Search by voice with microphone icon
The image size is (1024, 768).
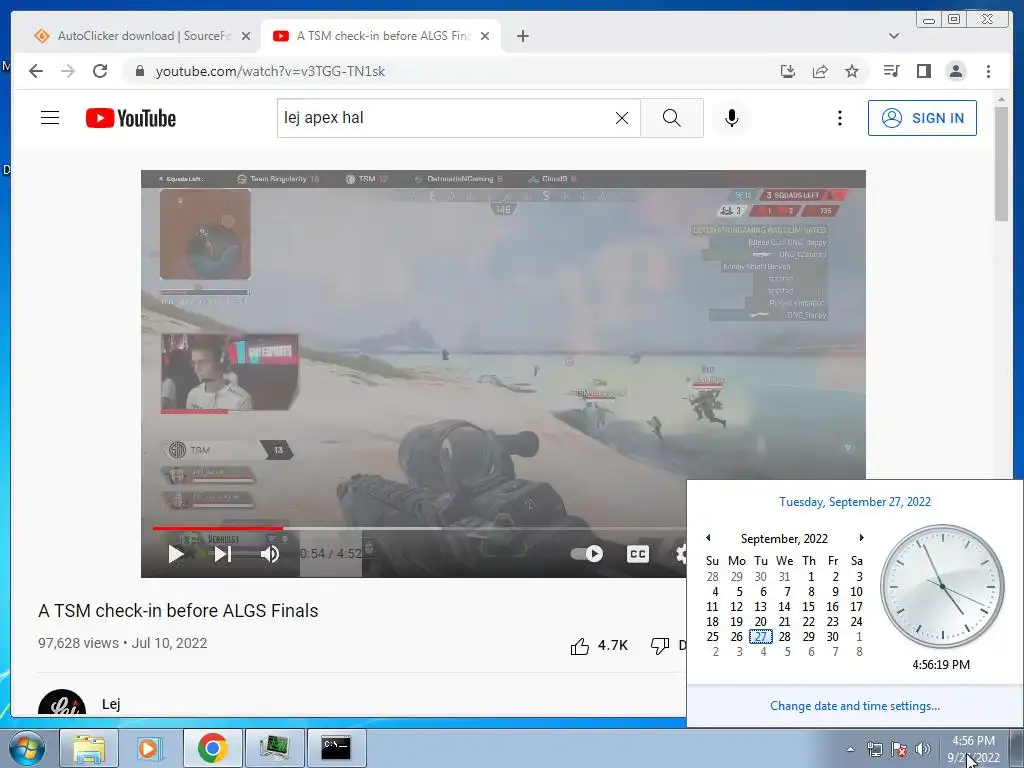click(x=732, y=118)
